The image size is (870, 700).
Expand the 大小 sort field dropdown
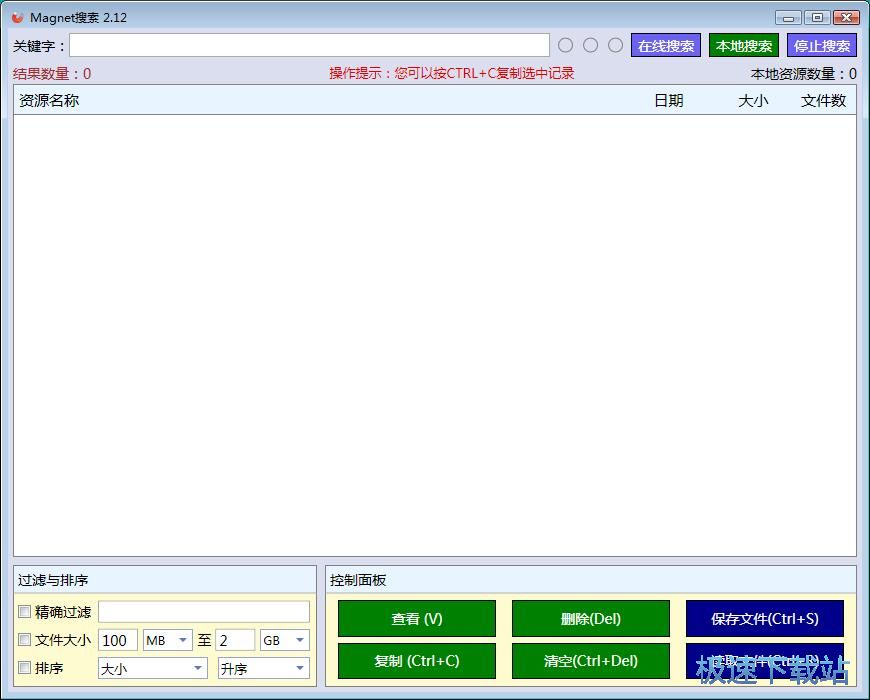point(152,669)
